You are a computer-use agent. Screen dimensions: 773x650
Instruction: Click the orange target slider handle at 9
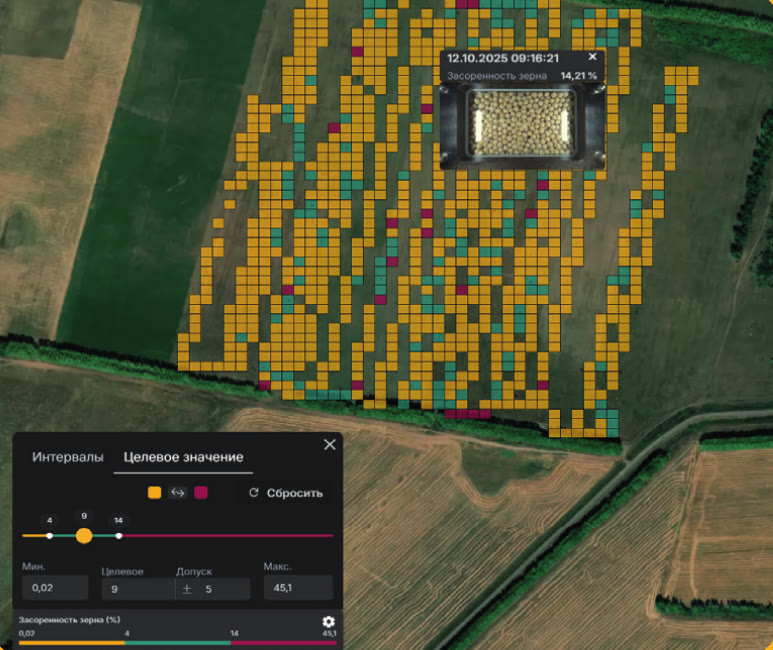click(x=84, y=536)
